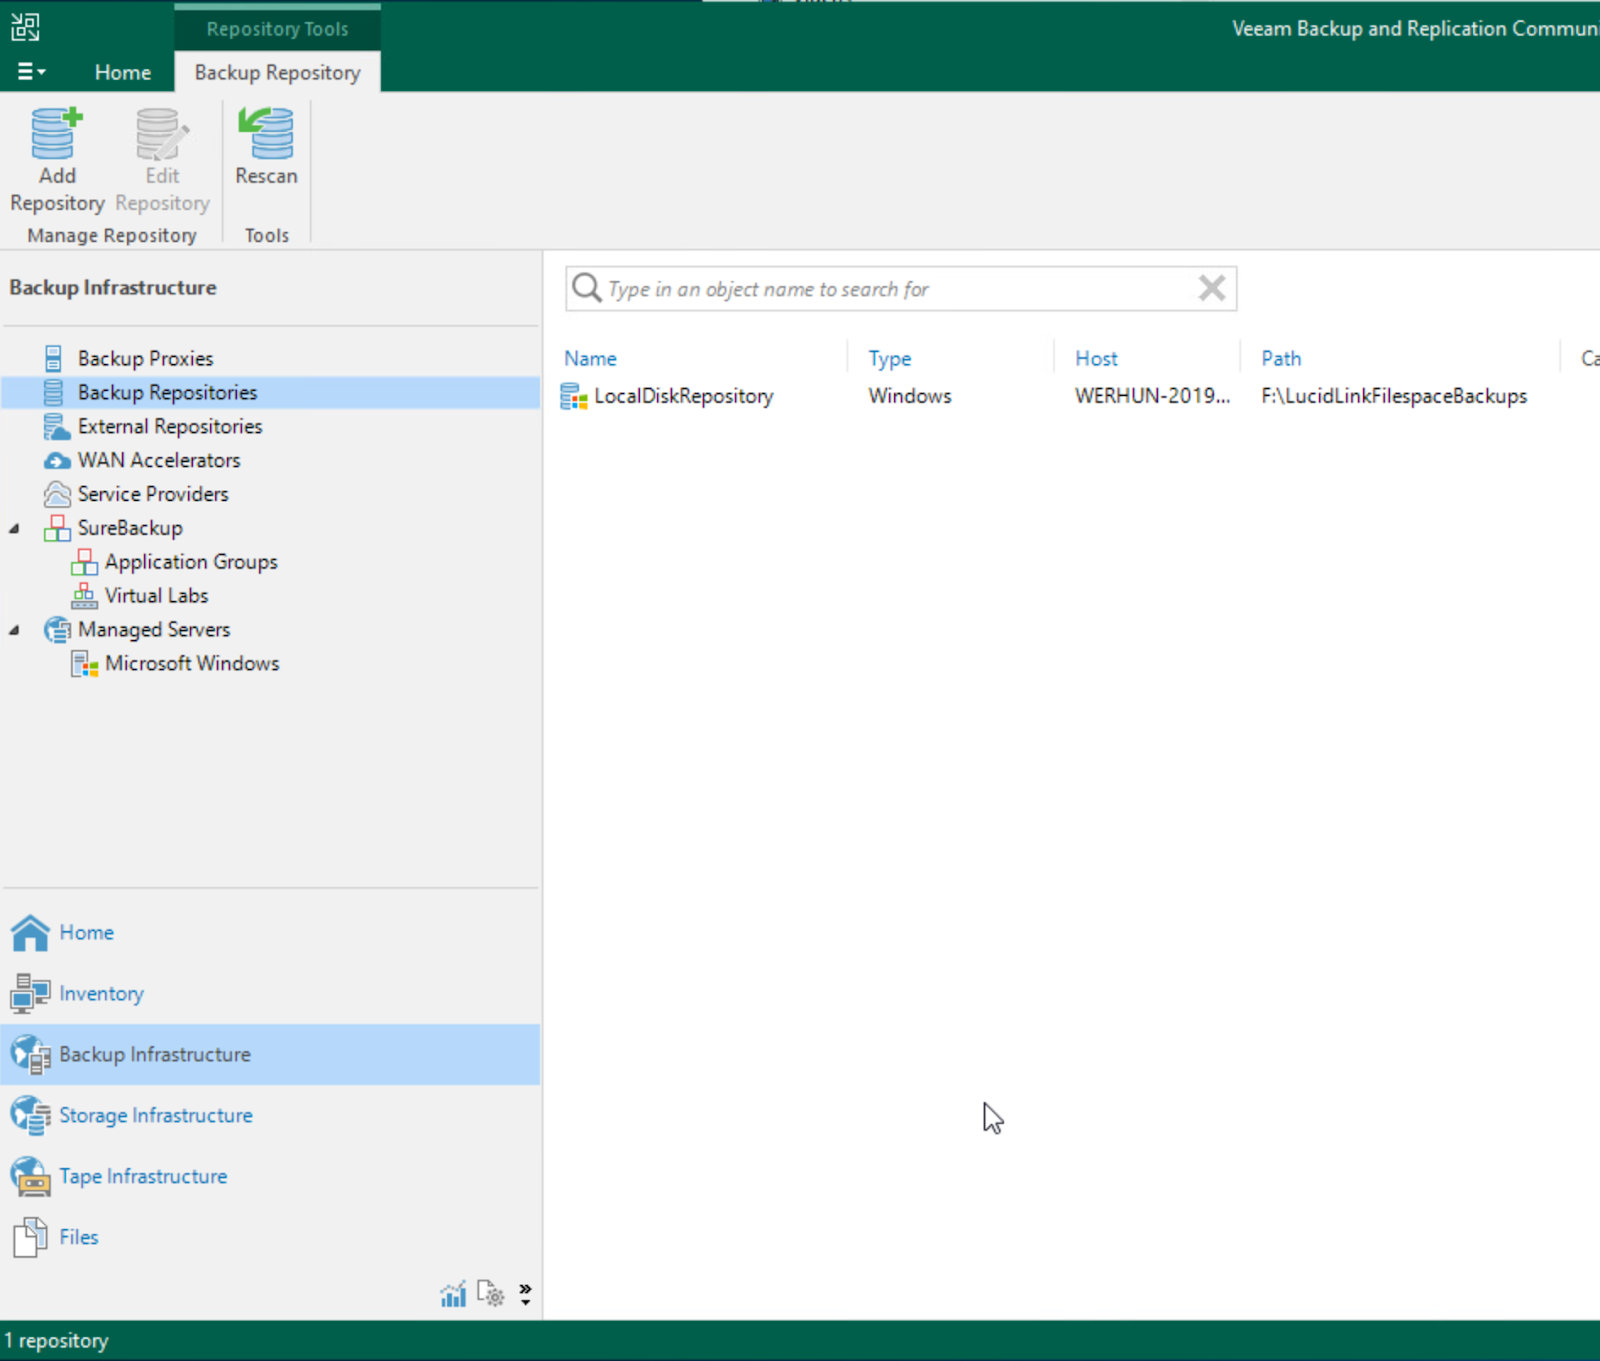Viewport: 1600px width, 1361px height.
Task: Open Application Groups under SureBackup
Action: tap(191, 562)
